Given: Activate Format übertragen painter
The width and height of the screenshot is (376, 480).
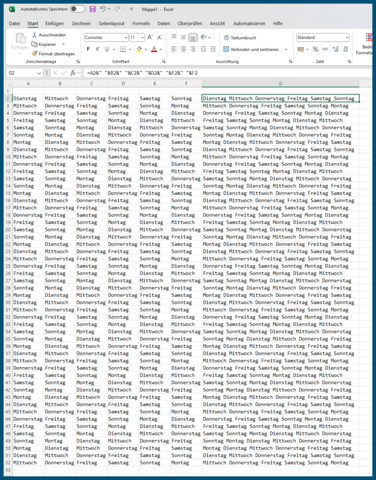Looking at the screenshot, I should coord(53,53).
